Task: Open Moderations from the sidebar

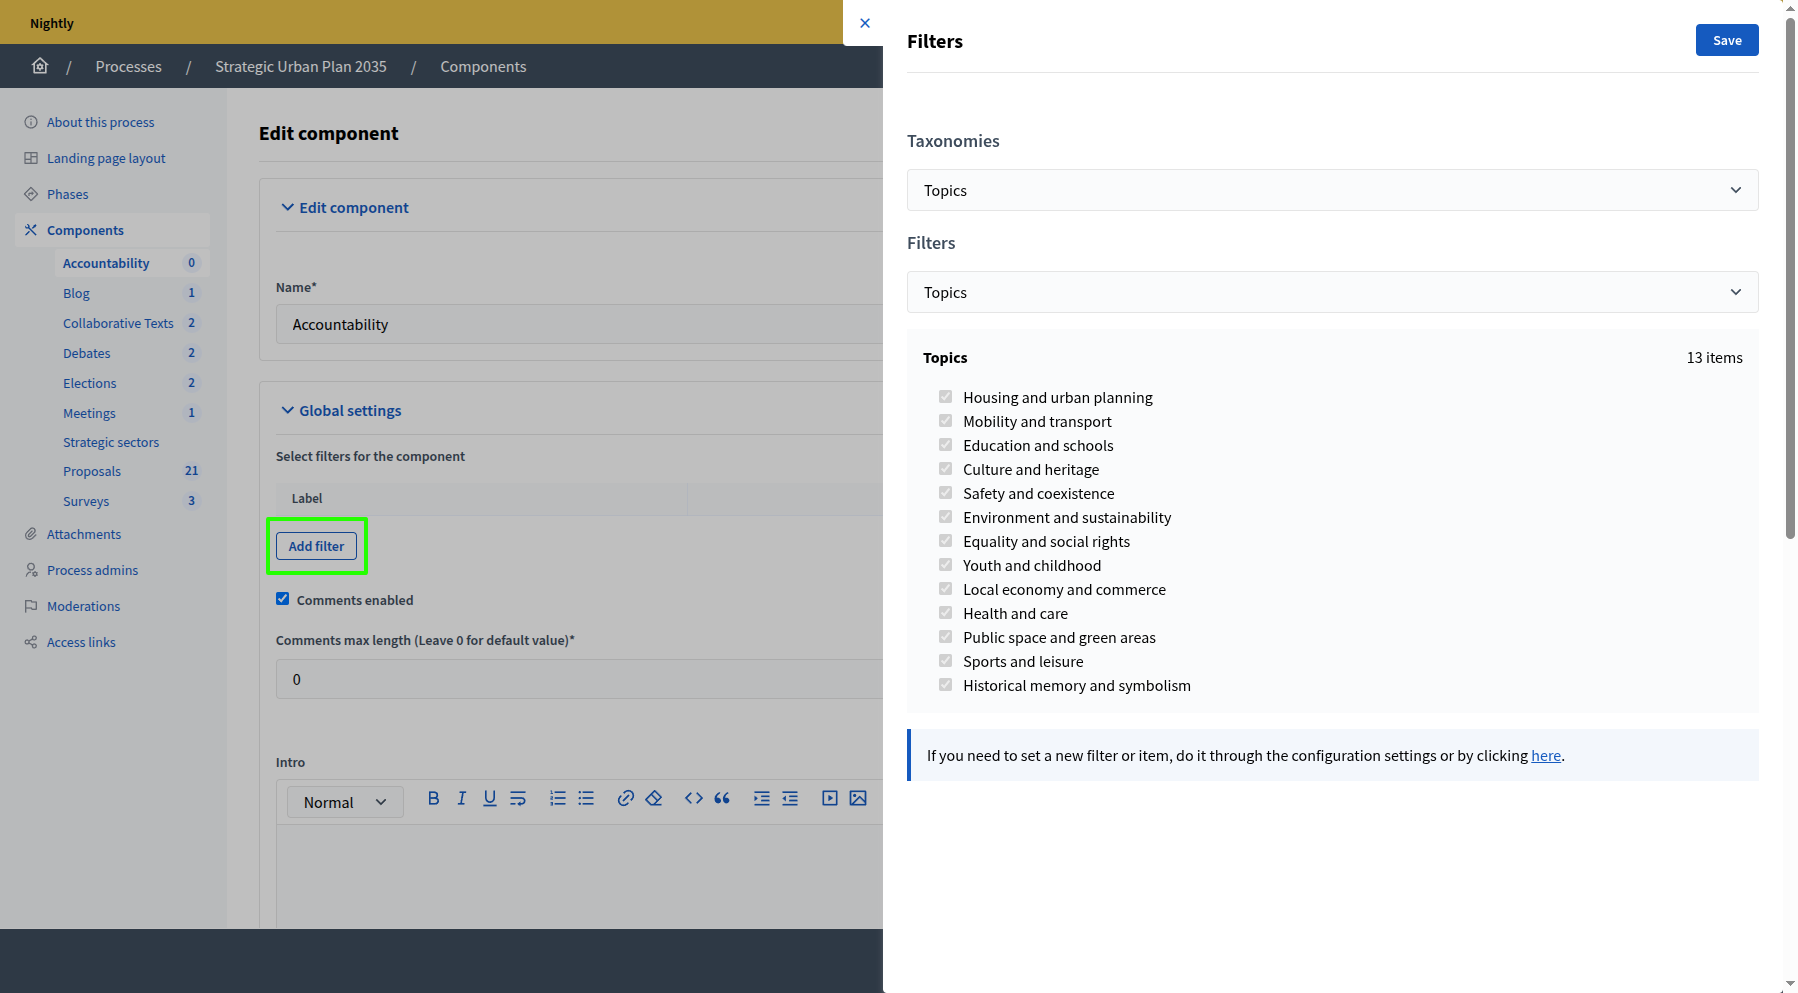Action: (x=83, y=605)
